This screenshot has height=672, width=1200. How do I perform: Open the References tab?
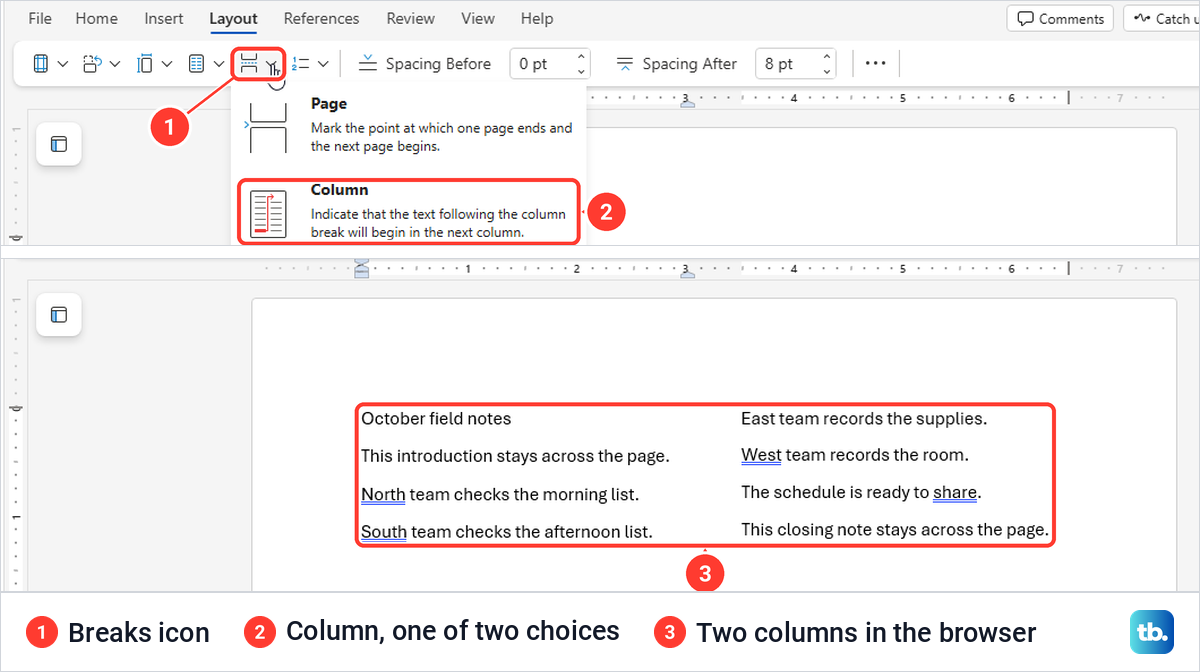(322, 18)
